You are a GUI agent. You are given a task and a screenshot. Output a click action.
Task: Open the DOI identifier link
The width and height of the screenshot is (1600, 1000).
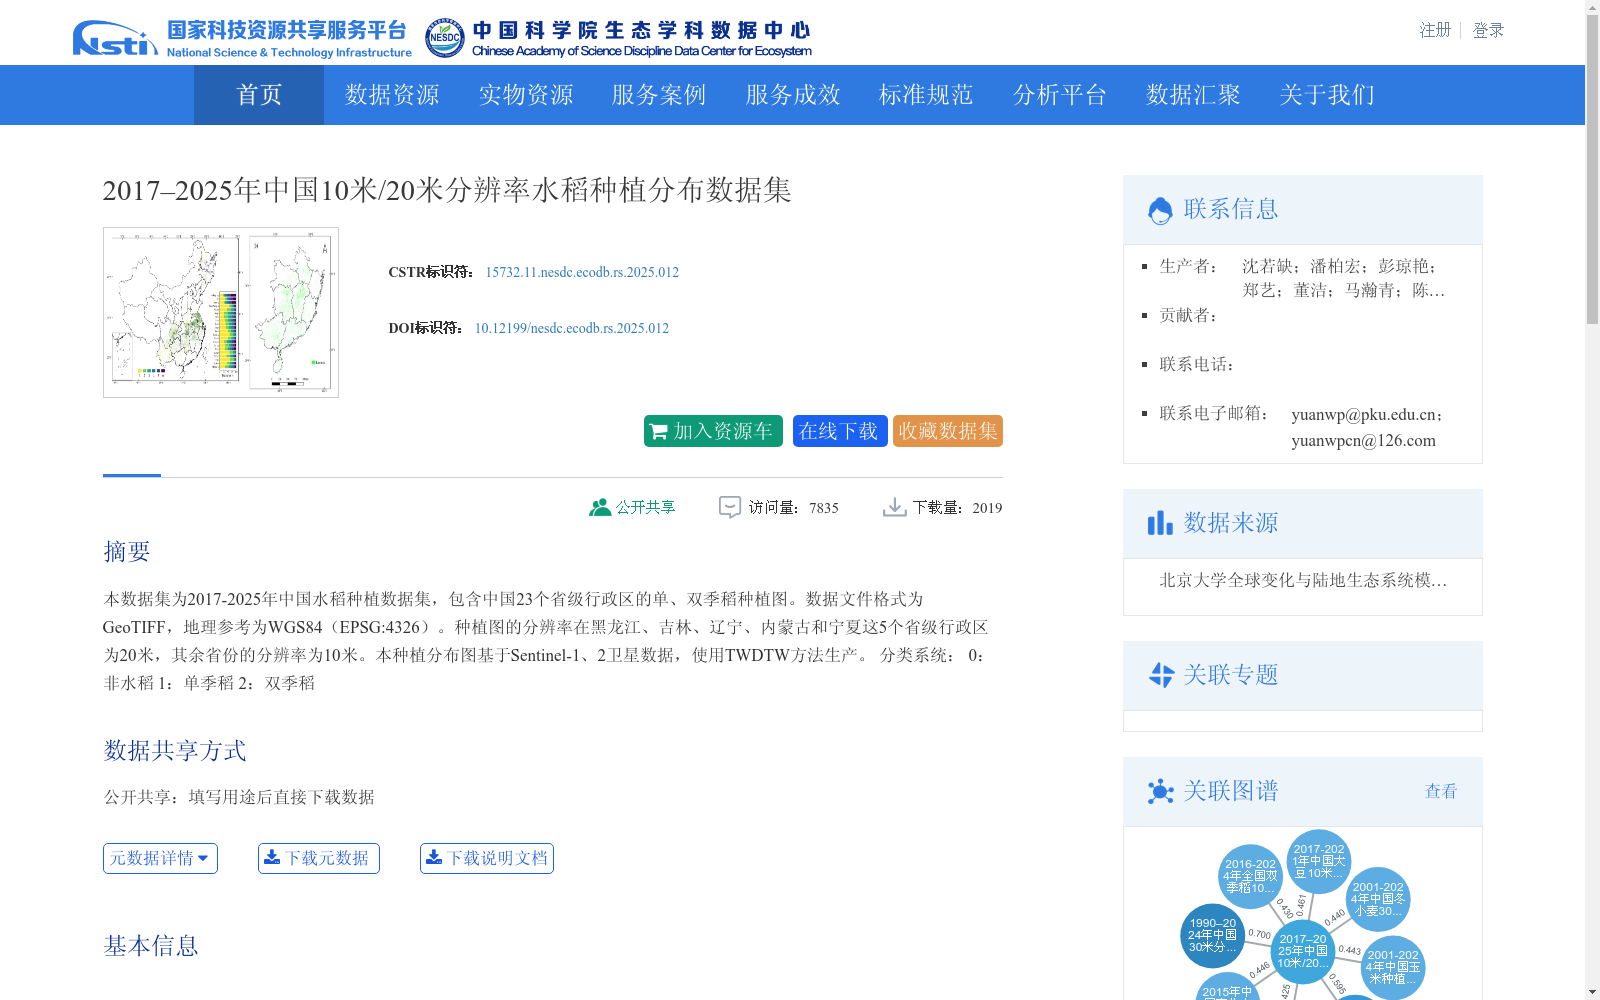[x=572, y=328]
